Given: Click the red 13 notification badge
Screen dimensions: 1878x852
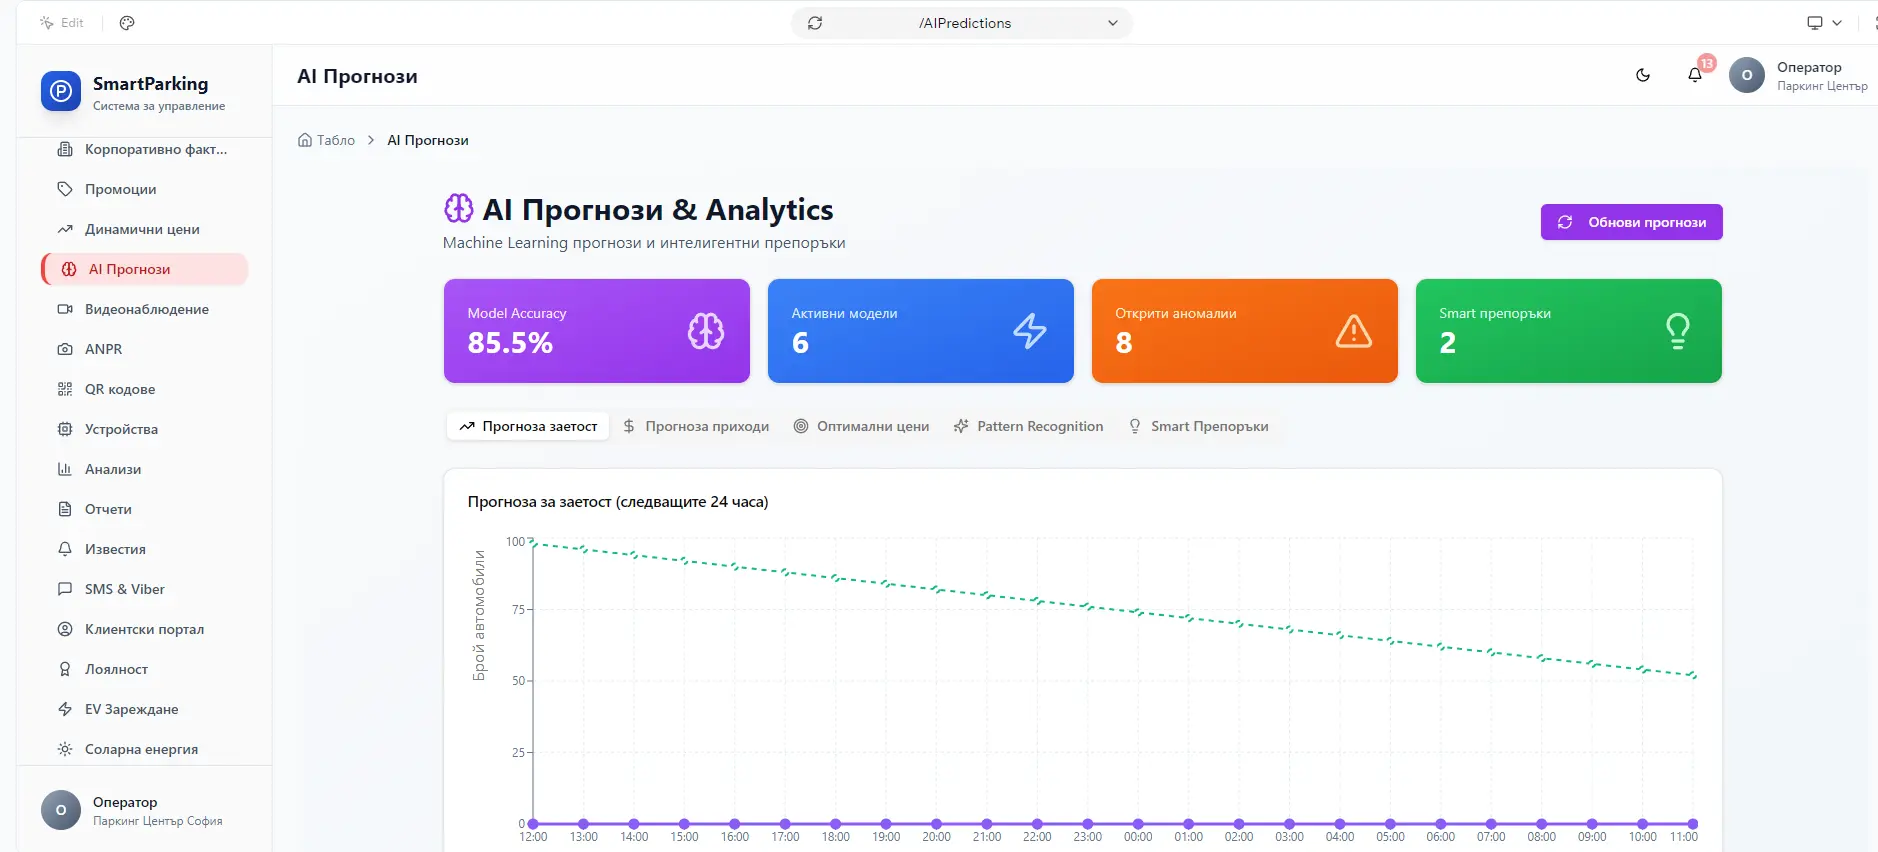Looking at the screenshot, I should pyautogui.click(x=1707, y=63).
